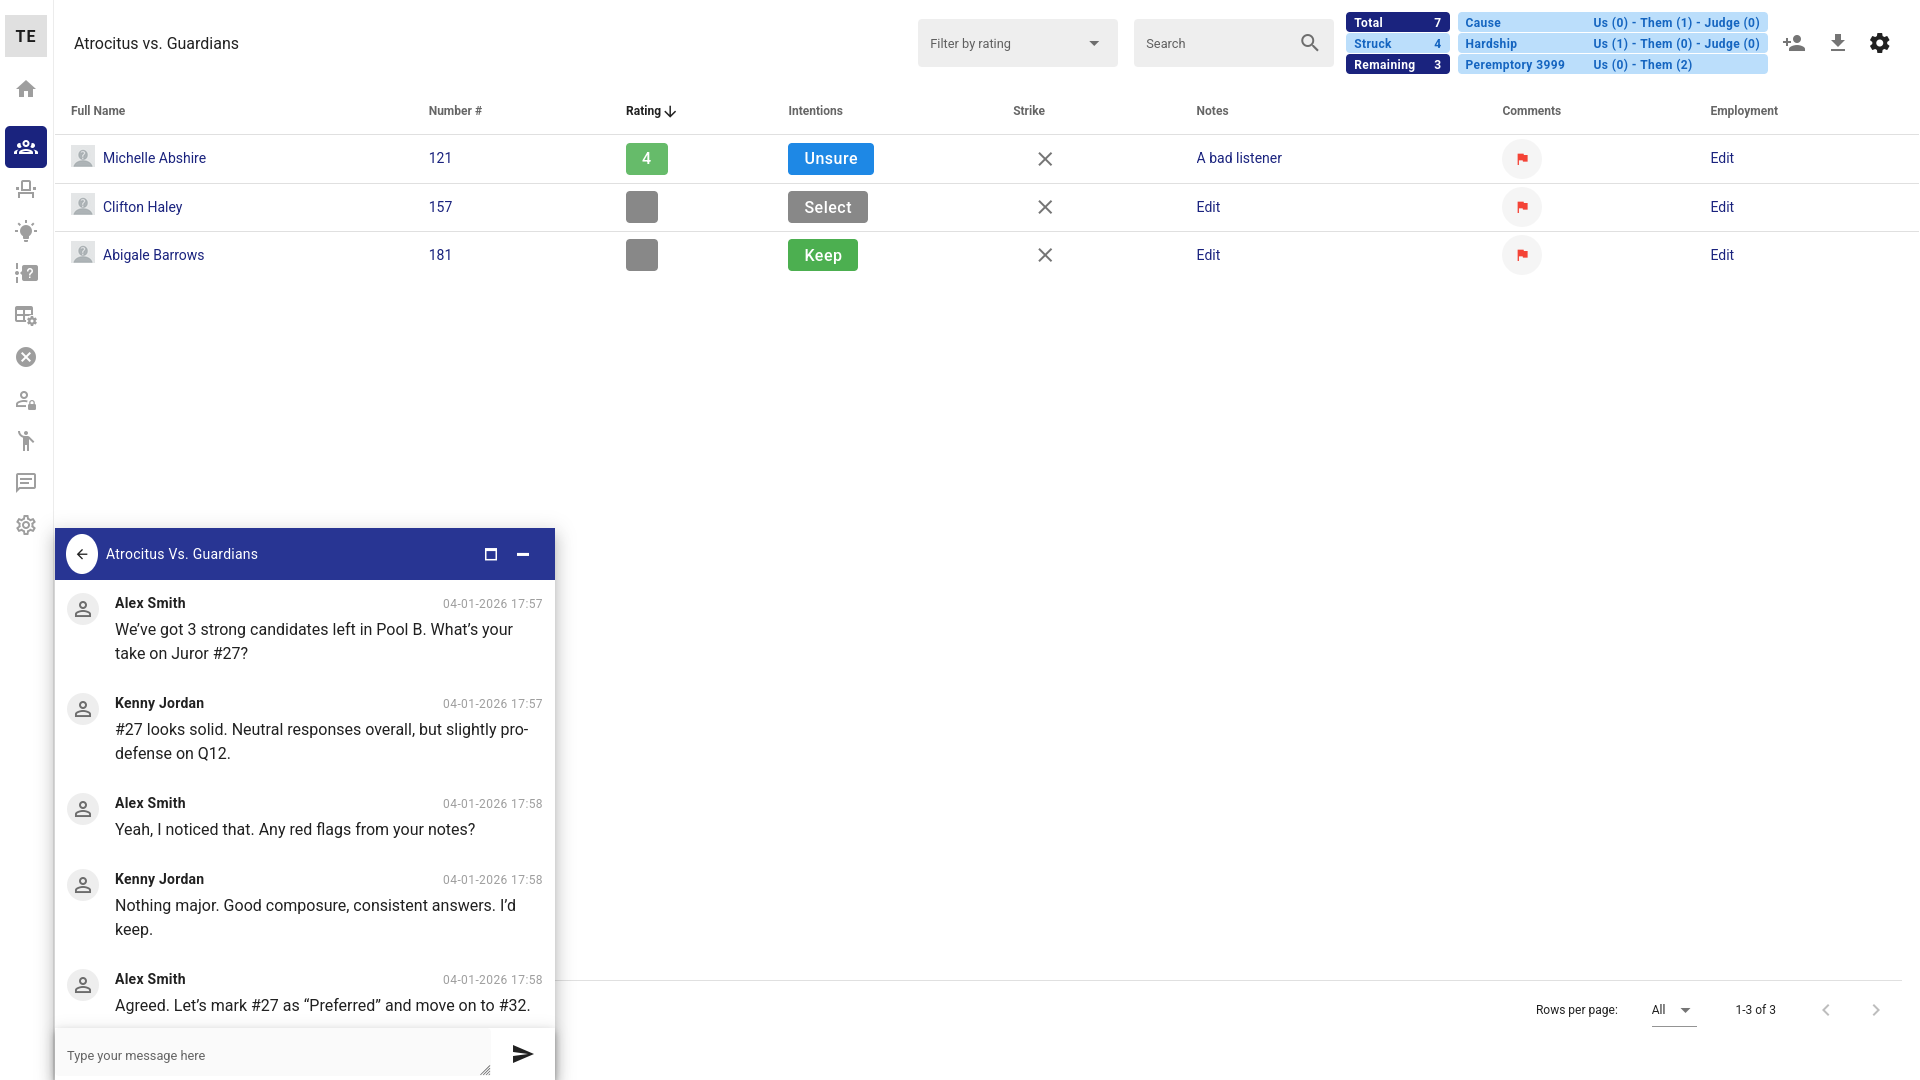Click the Peremptory 3999 stats row
This screenshot has height=1080, width=1920.
(x=1612, y=64)
